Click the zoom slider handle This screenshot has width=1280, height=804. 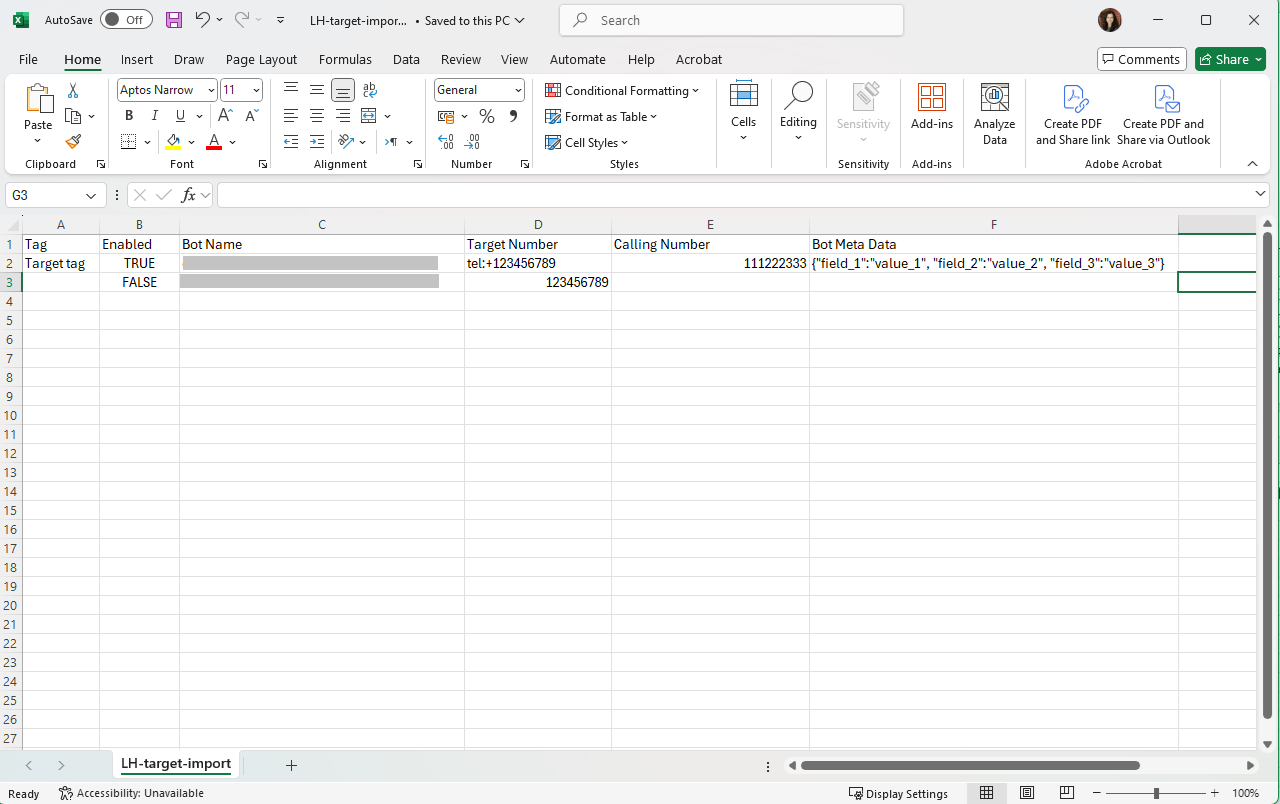pyautogui.click(x=1156, y=793)
